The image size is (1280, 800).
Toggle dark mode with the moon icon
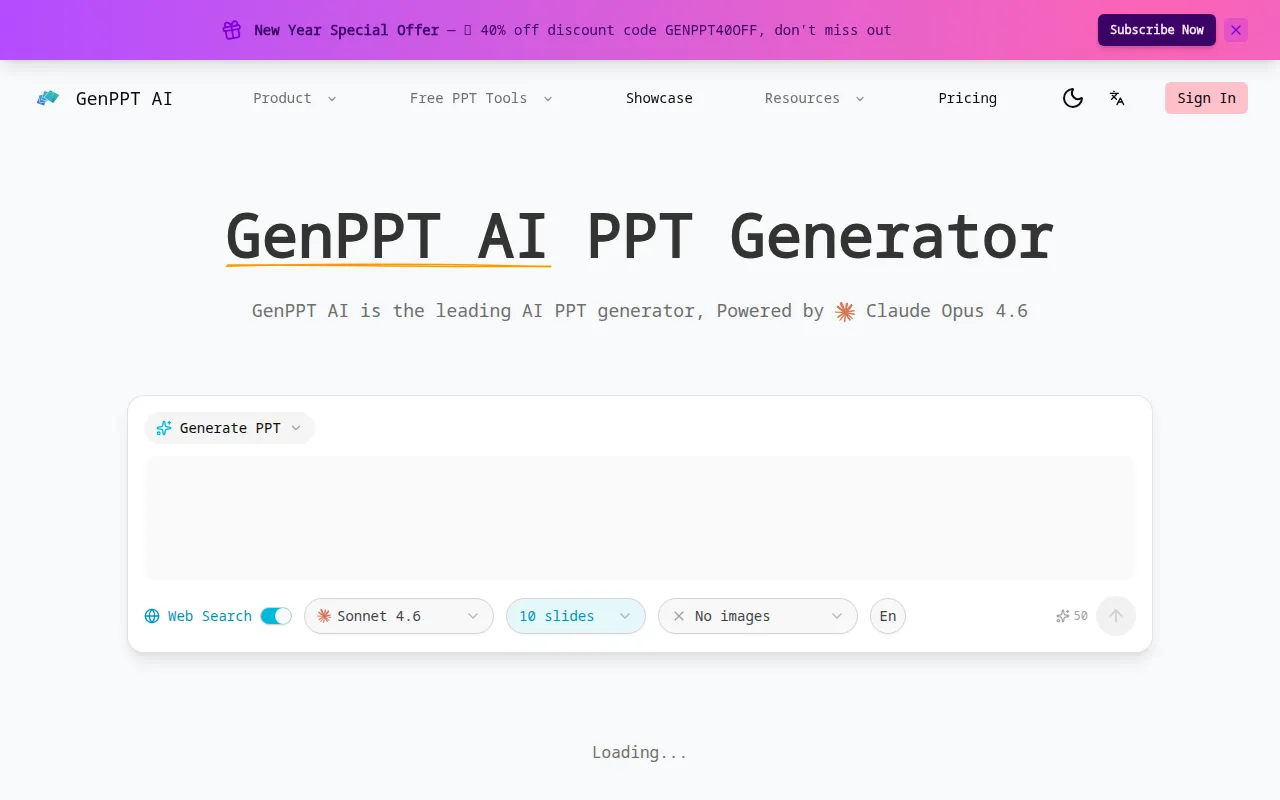pyautogui.click(x=1073, y=98)
